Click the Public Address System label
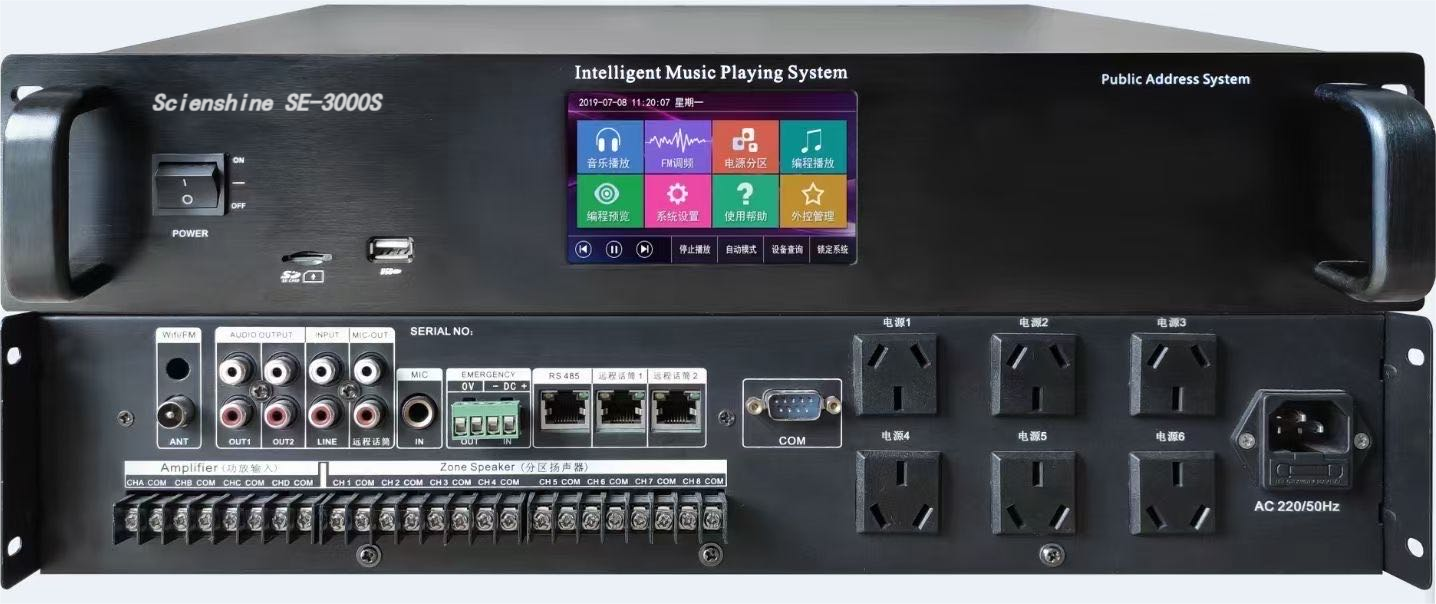The height and width of the screenshot is (604, 1436). [x=1176, y=79]
